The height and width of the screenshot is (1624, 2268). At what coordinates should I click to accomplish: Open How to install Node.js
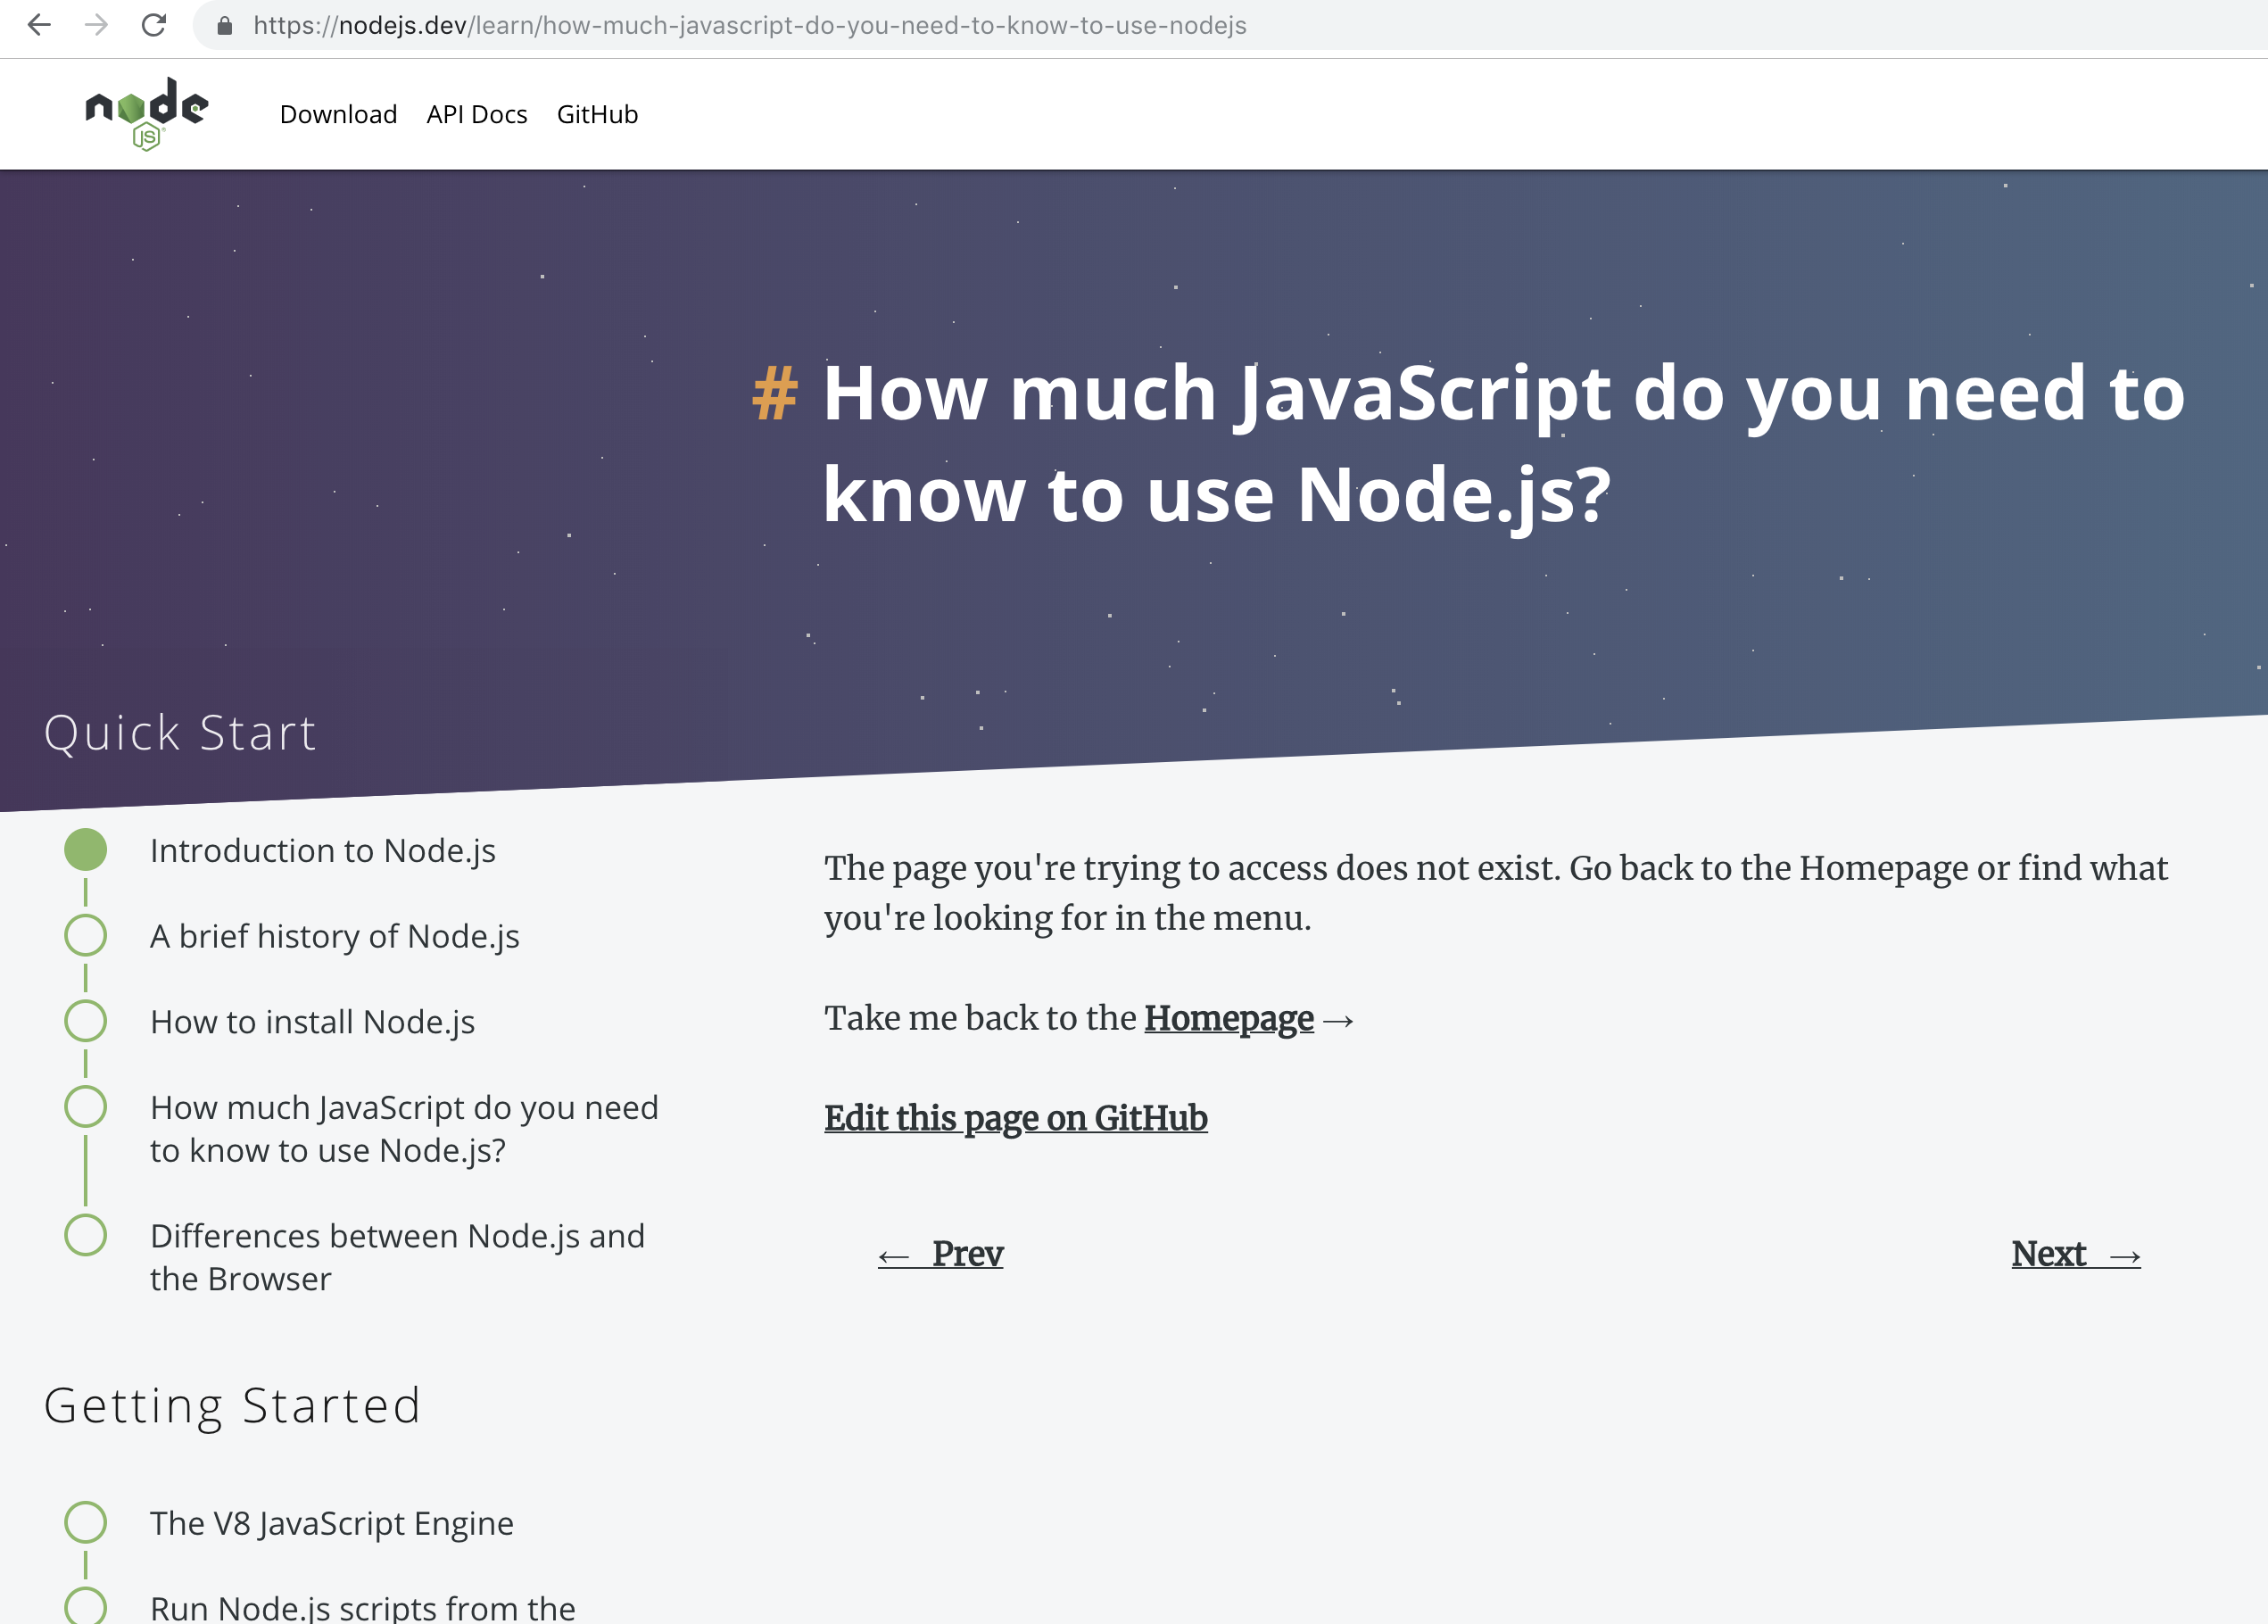tap(313, 1022)
